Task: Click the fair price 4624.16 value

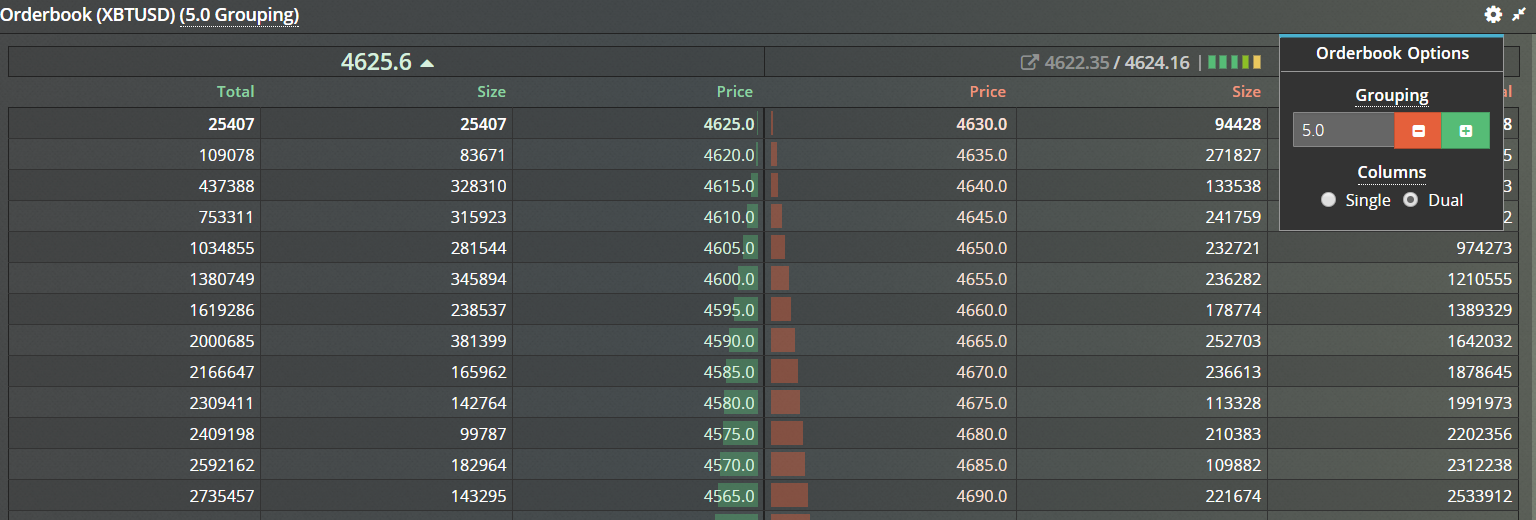Action: coord(1157,63)
